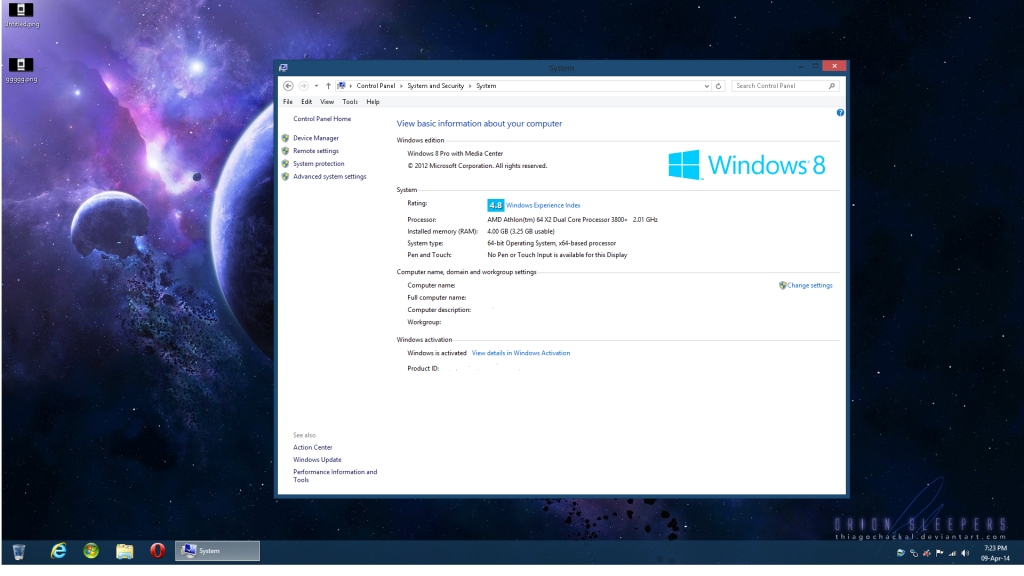Screen dimensions: 1024x576
Task: Expand the chevron after System and Security
Action: [470, 86]
